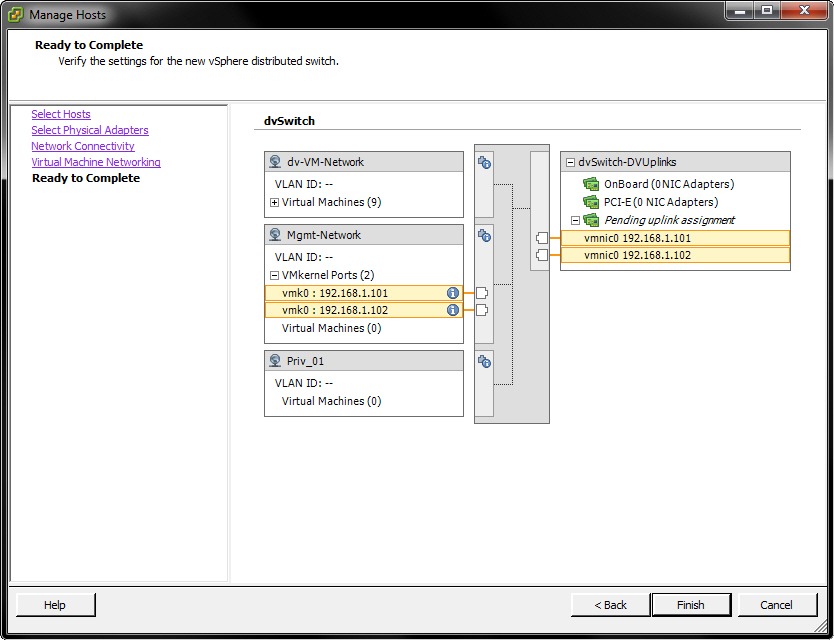Viewport: 834px width, 640px height.
Task: Click the Back button
Action: click(610, 605)
